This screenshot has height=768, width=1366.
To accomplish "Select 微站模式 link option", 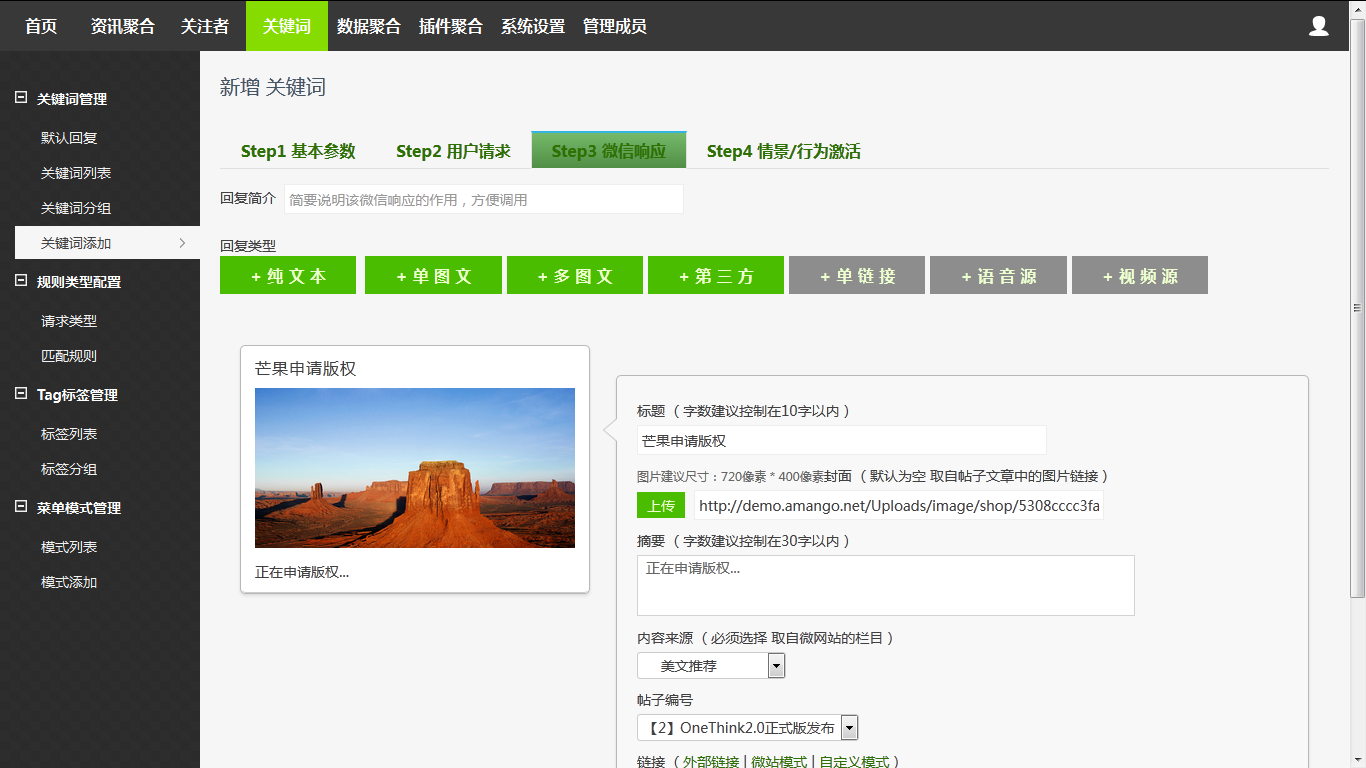I will tap(778, 761).
